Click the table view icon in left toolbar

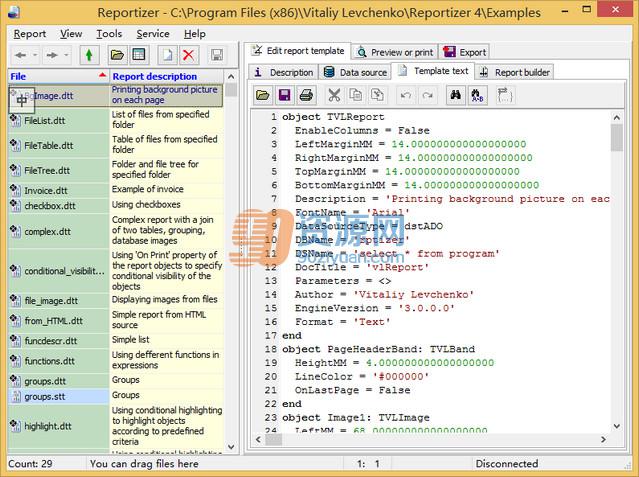tap(139, 55)
